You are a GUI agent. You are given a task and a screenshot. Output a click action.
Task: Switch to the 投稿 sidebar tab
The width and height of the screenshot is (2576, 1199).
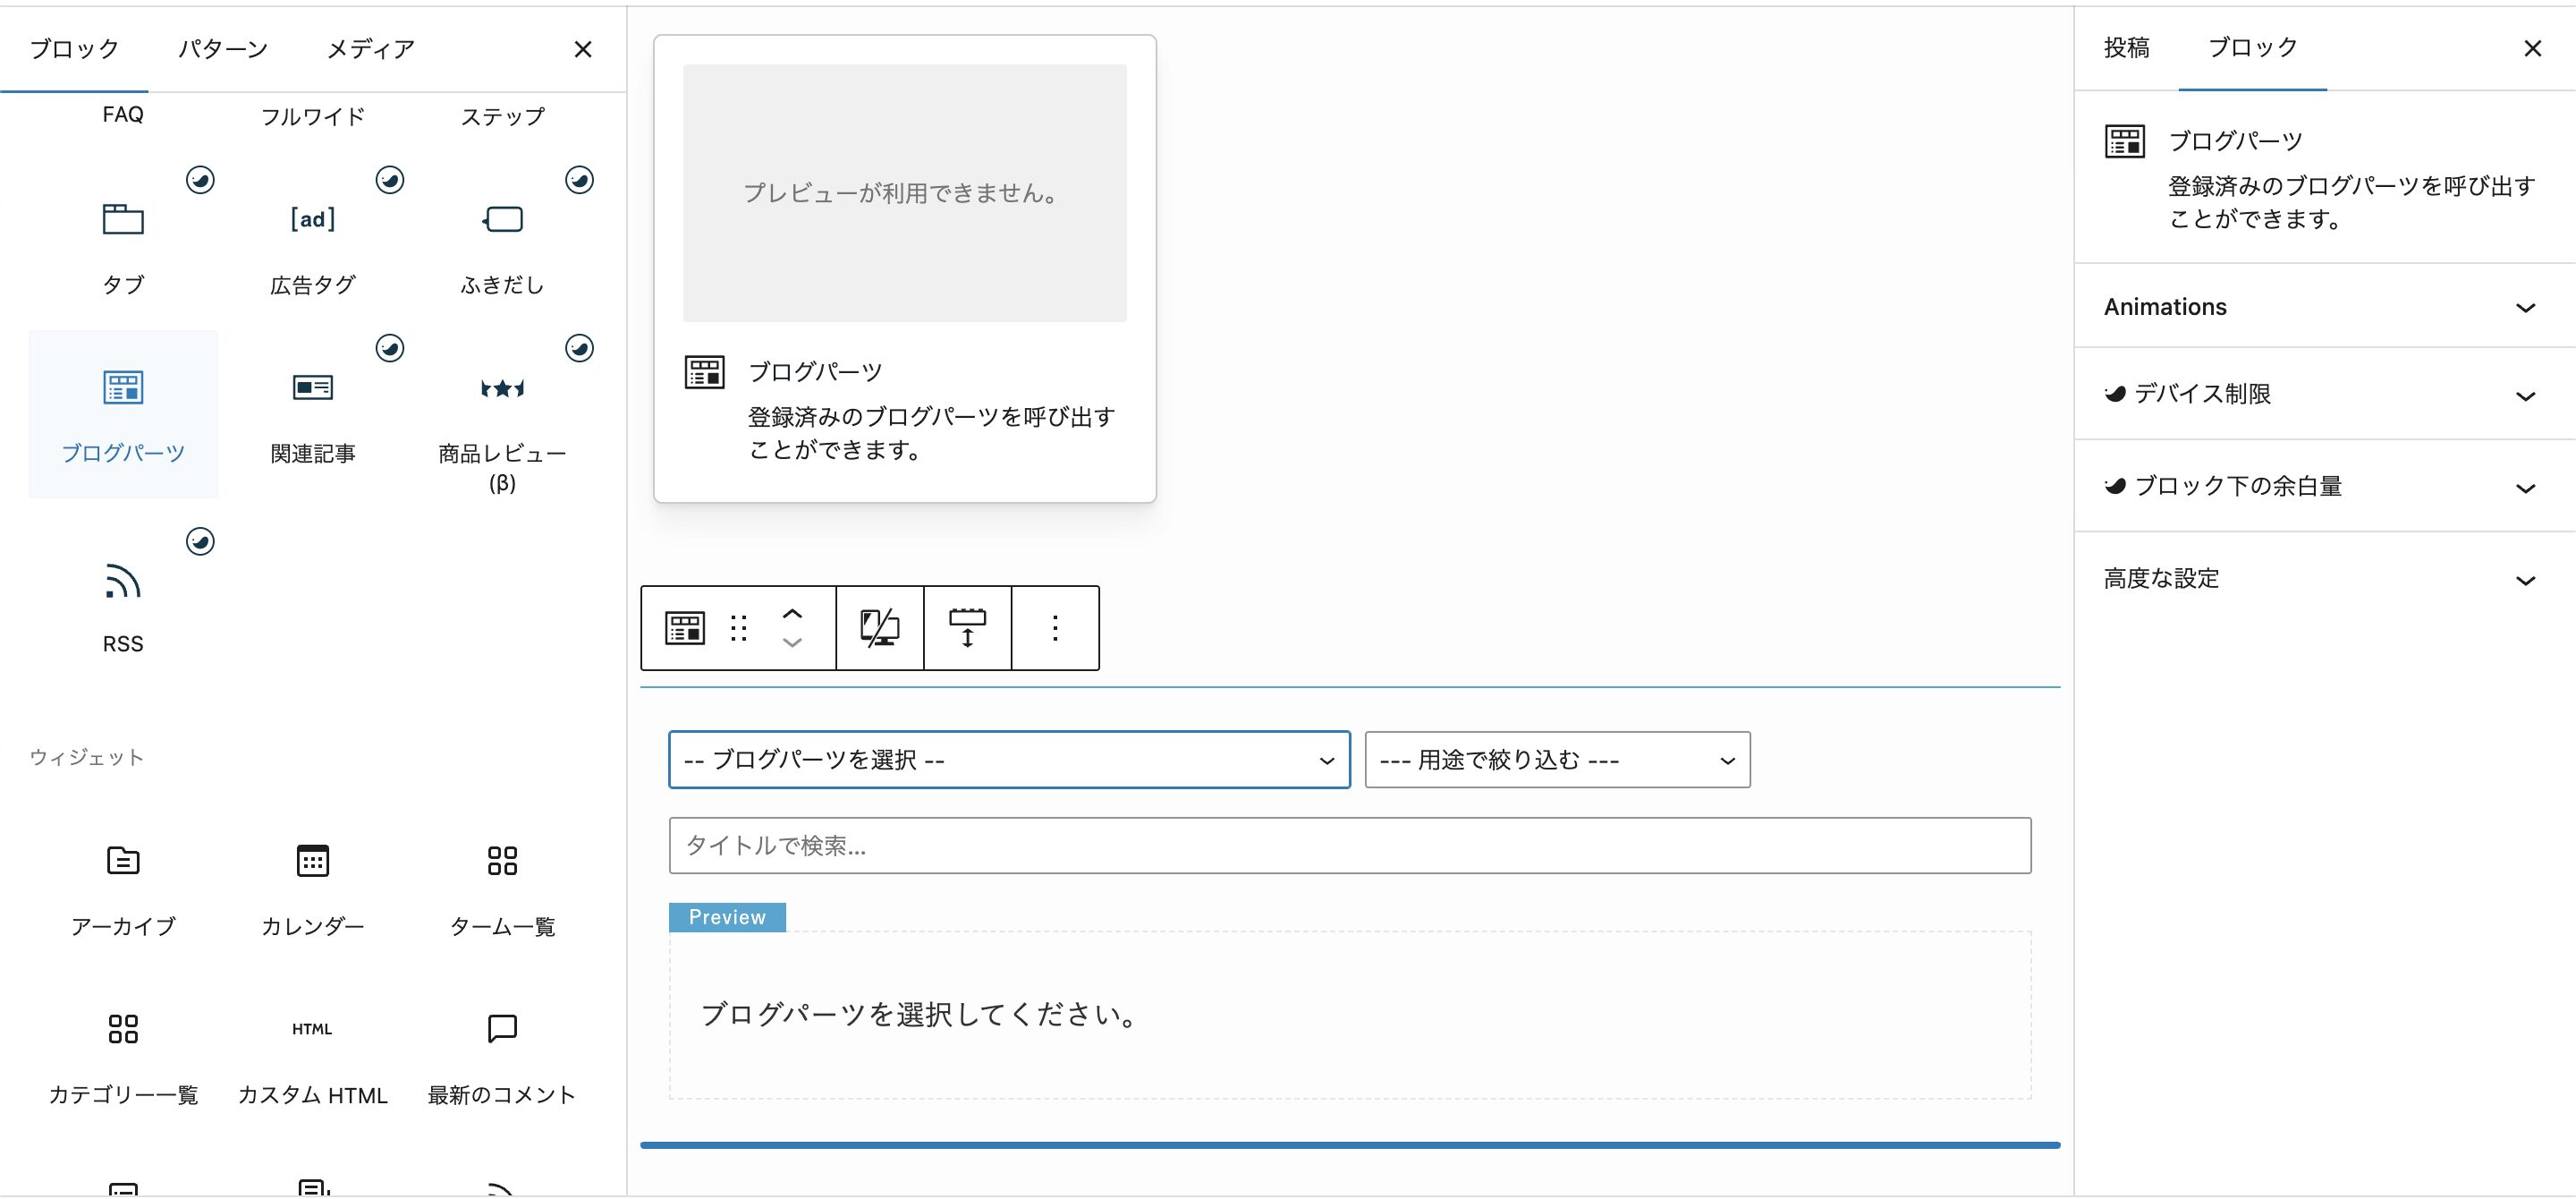click(x=2126, y=48)
